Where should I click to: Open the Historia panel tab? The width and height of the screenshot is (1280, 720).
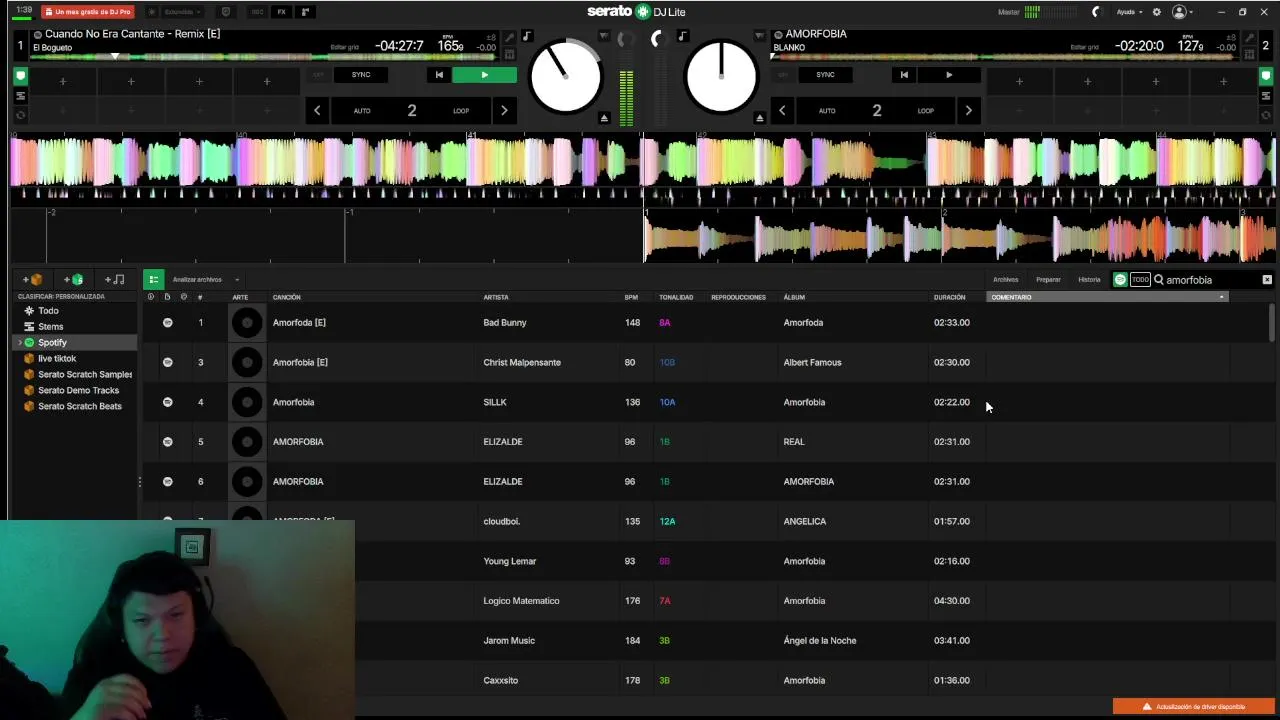click(x=1089, y=280)
